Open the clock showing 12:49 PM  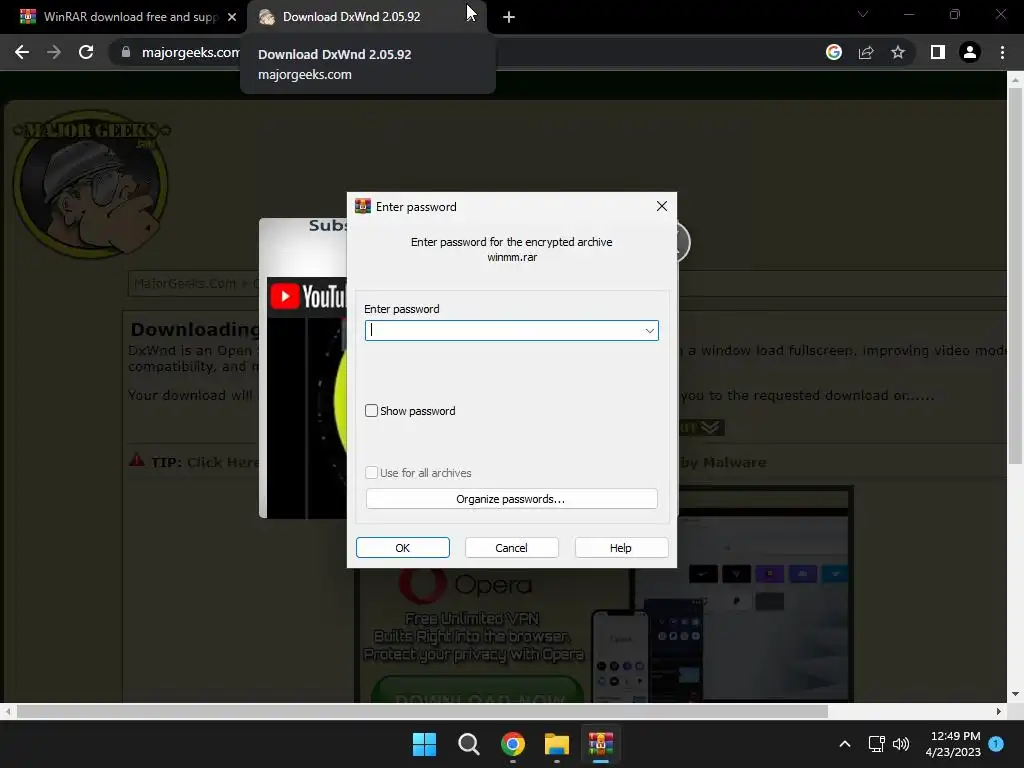953,744
